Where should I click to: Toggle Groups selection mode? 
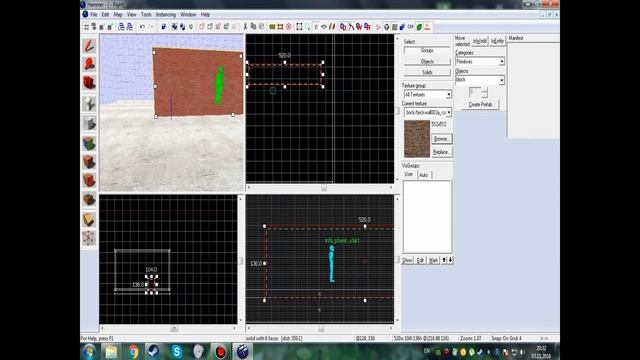coord(427,50)
